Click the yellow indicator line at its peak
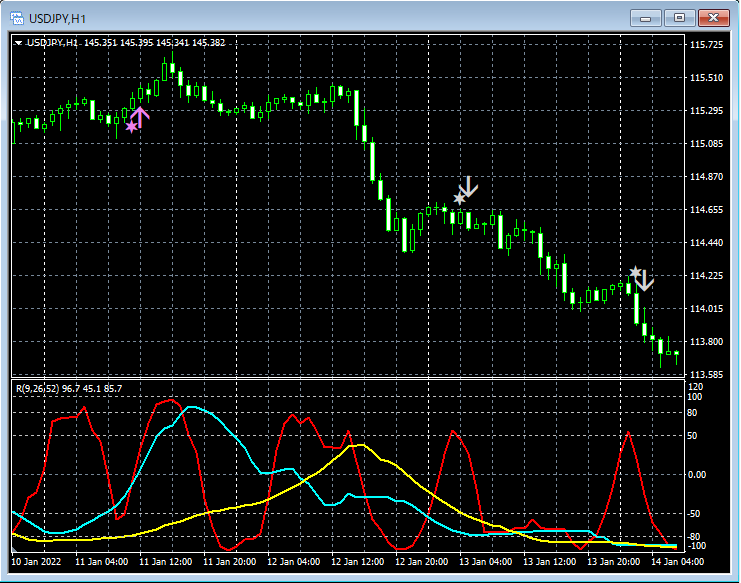Viewport: 741px width, 583px height. click(x=361, y=445)
